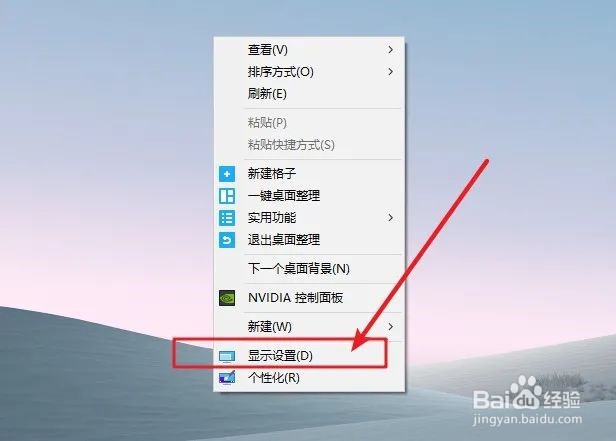Click the 退出桌面整理 return arrow icon
Screen dimensions: 616x441
point(227,240)
